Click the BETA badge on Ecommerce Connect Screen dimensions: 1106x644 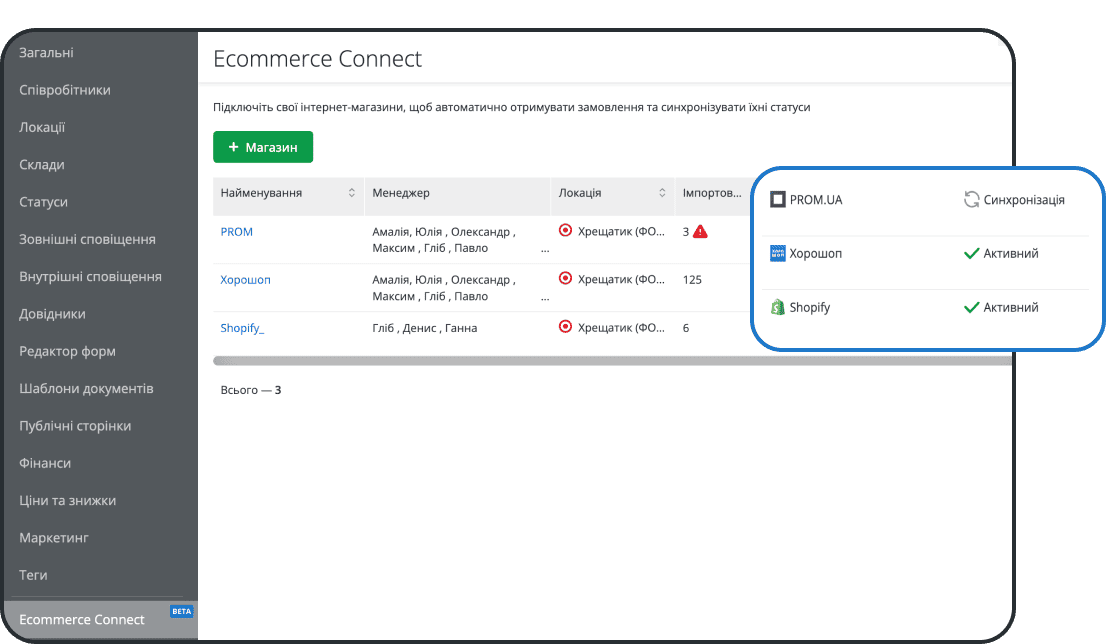pyautogui.click(x=181, y=611)
